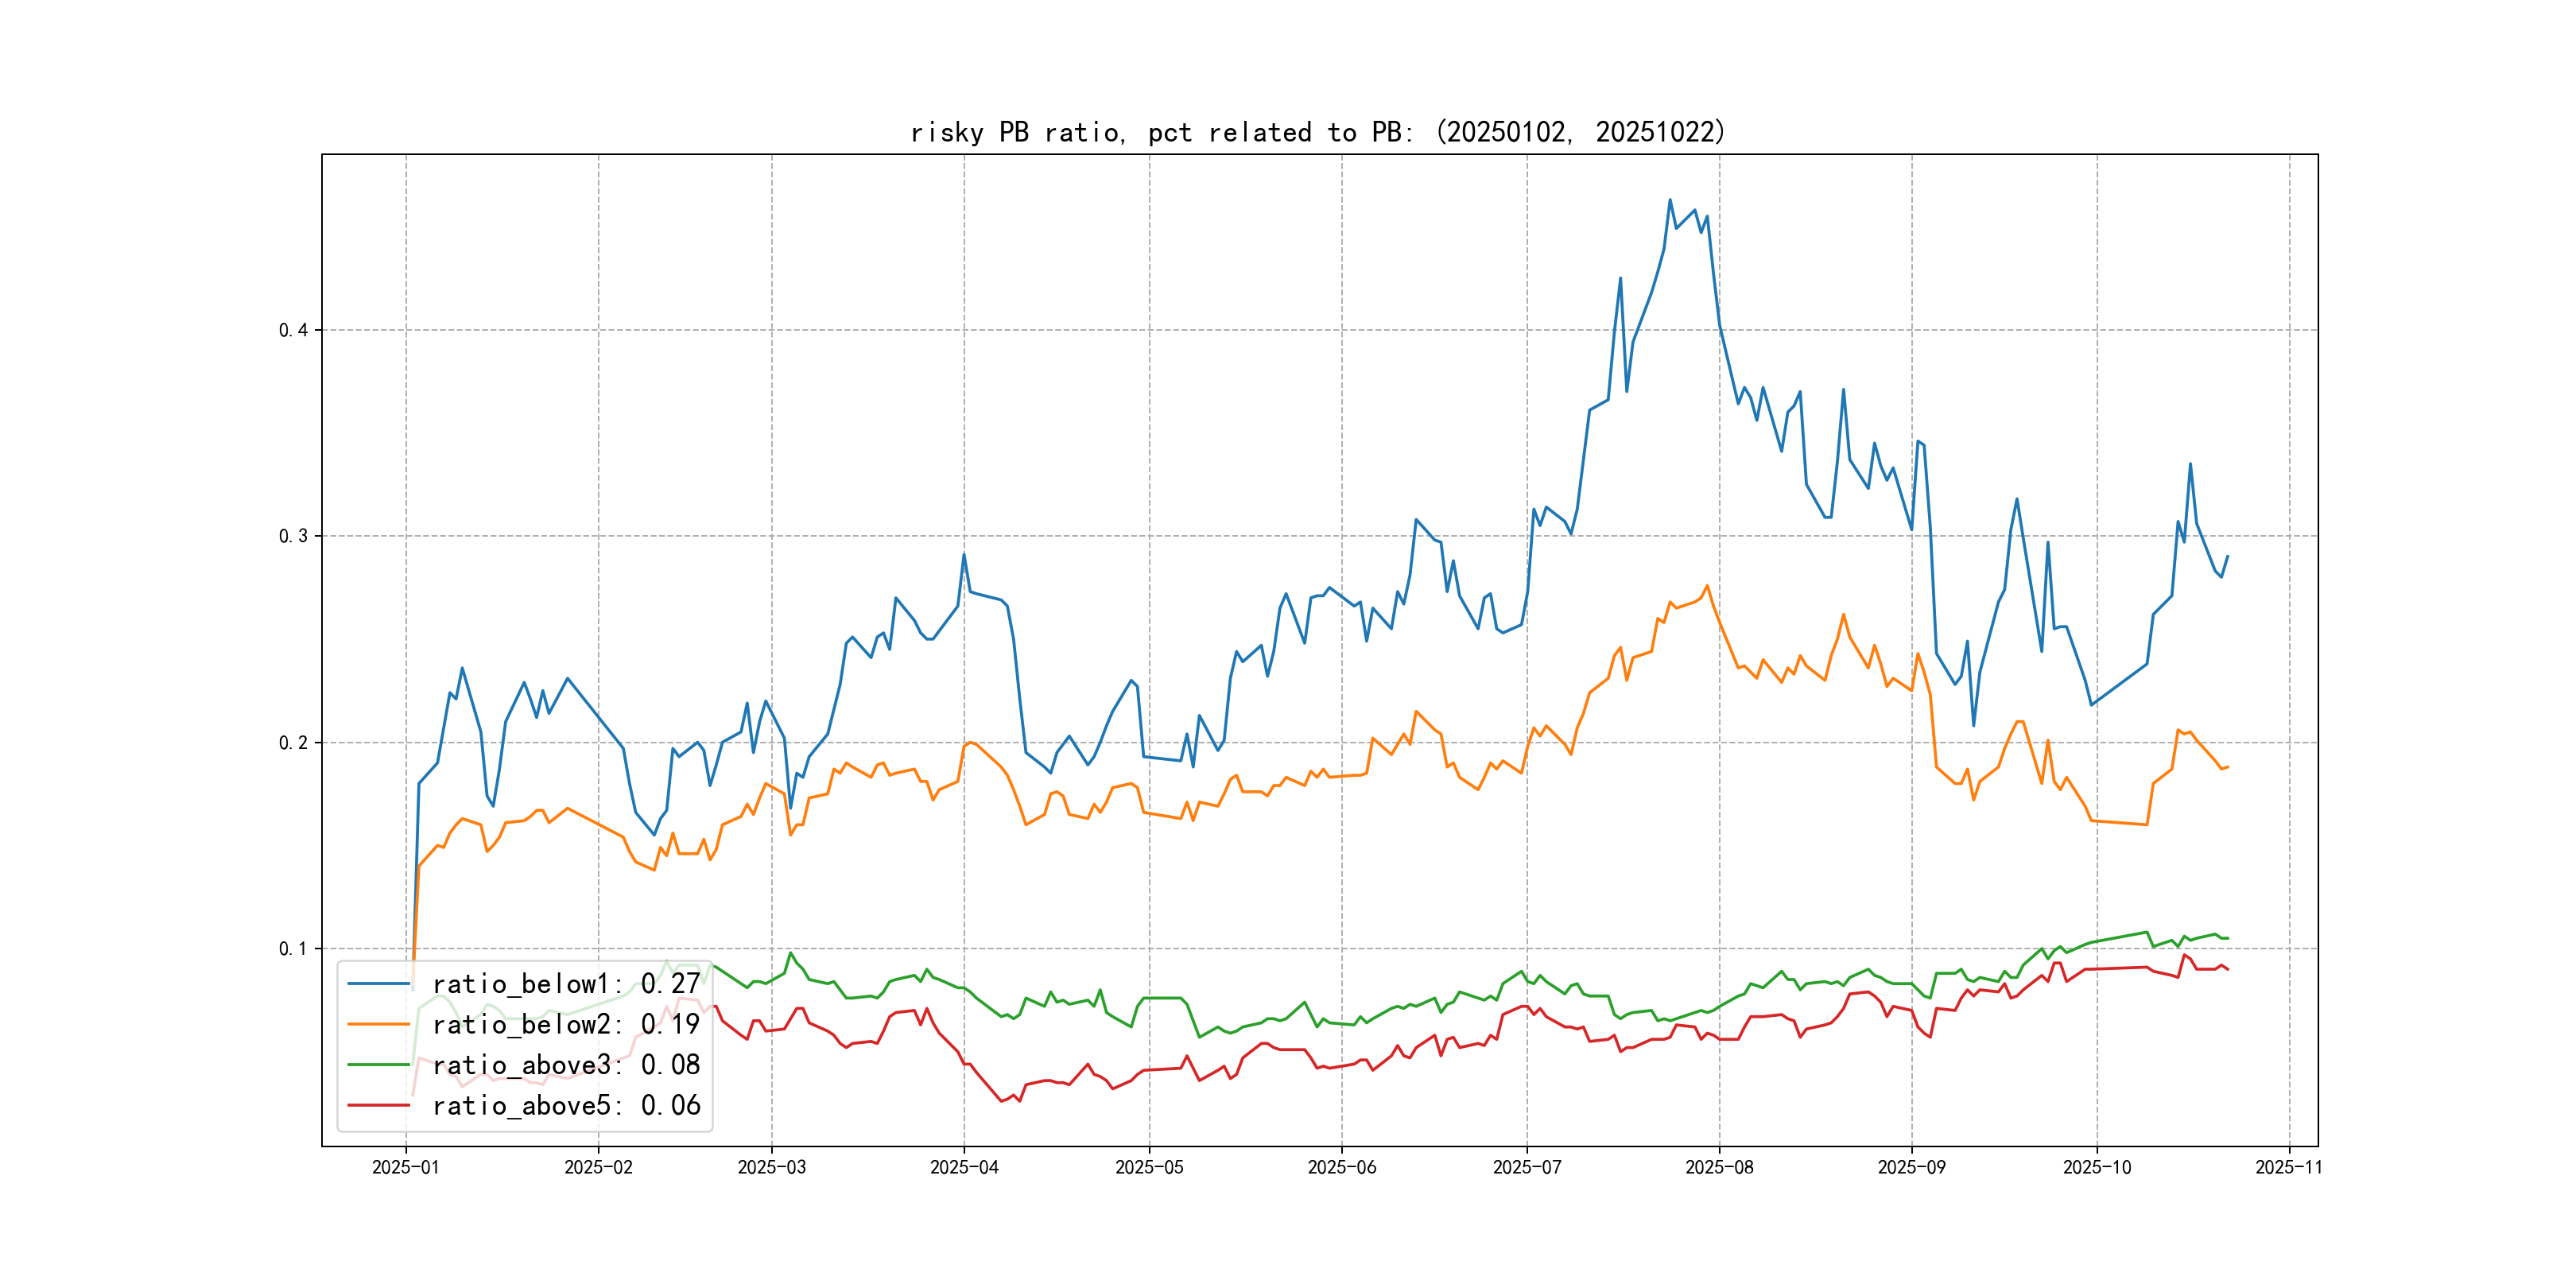Select legend label ratio_below1: 0.27
The width and height of the screenshot is (2576, 1288).
(566, 984)
